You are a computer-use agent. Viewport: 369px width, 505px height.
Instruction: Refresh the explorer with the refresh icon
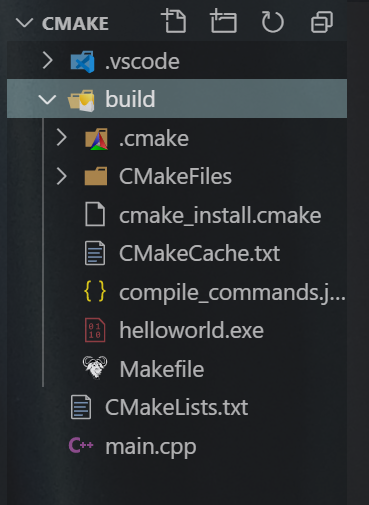coord(272,22)
